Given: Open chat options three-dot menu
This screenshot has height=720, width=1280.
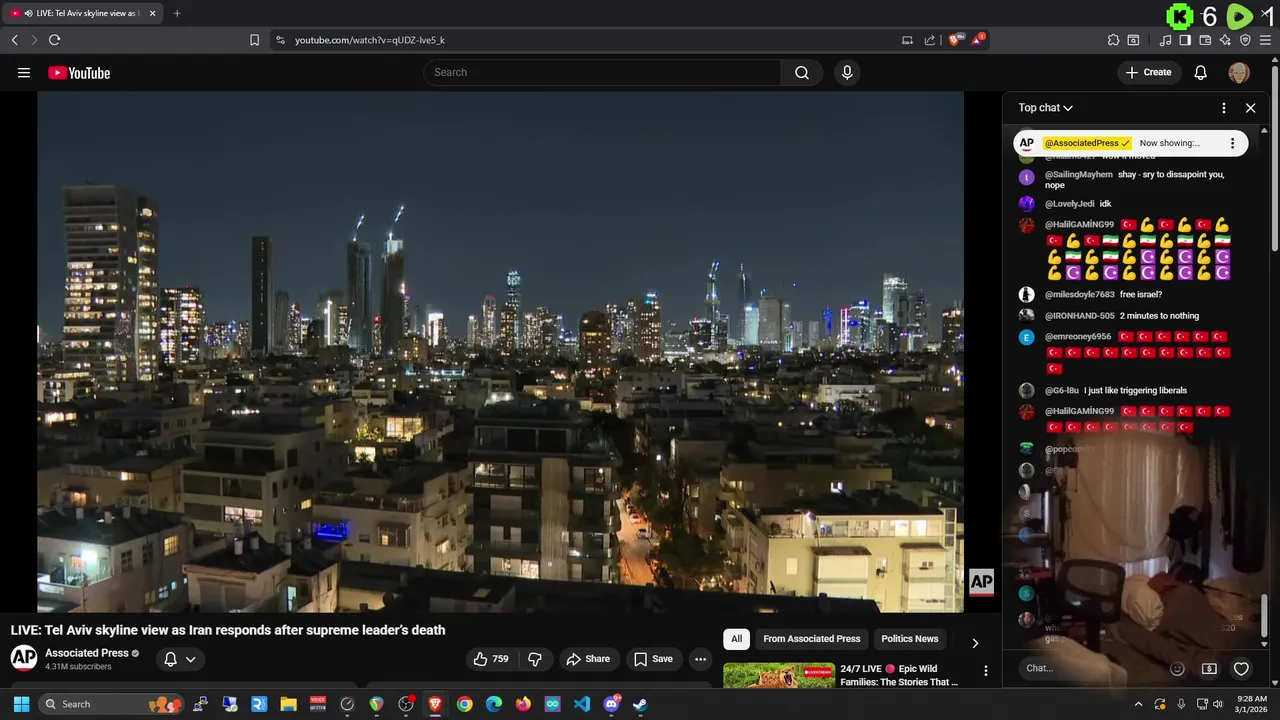Looking at the screenshot, I should (1224, 108).
